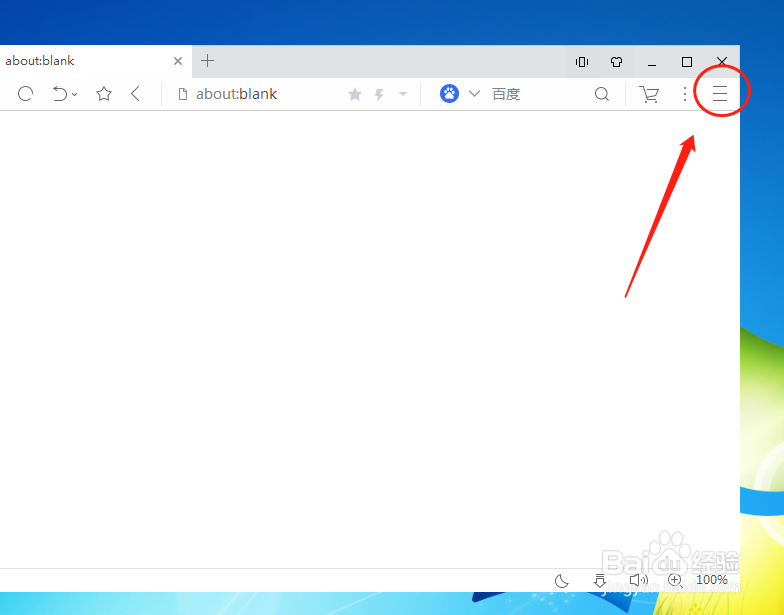Maximize the browser window
Screen dimensions: 784x615
click(687, 62)
